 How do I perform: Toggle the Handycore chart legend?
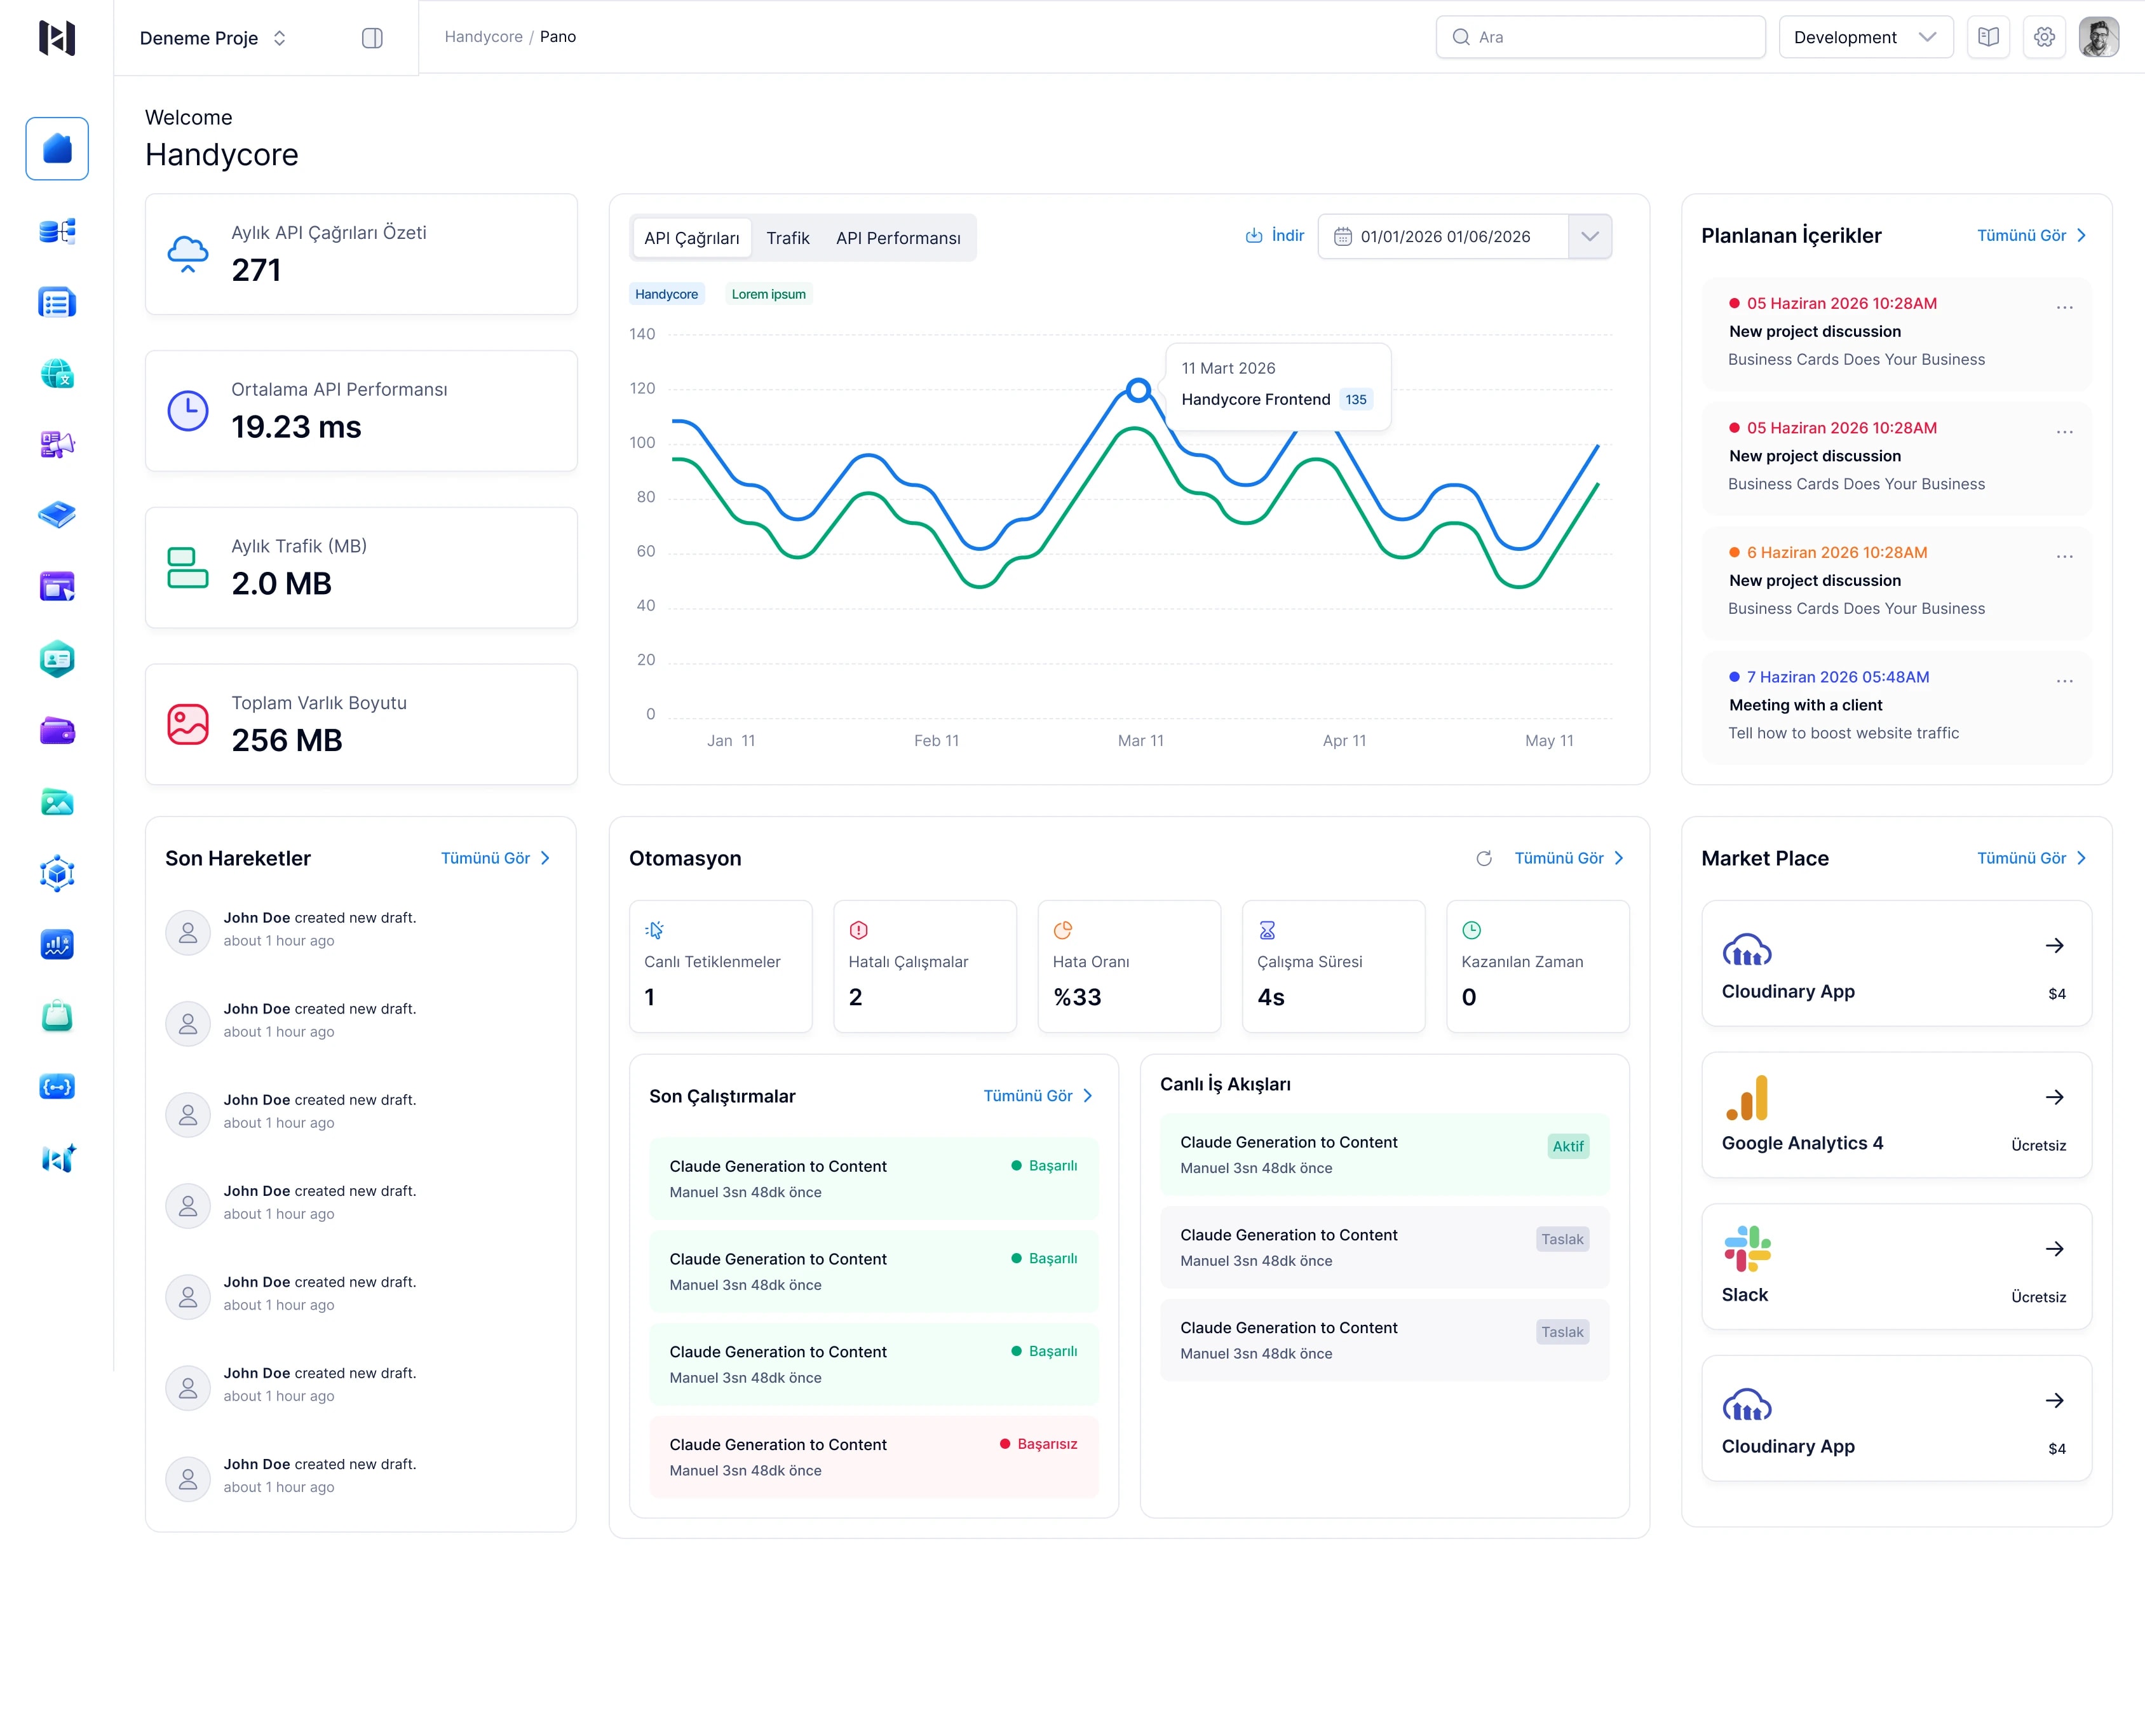(x=666, y=294)
